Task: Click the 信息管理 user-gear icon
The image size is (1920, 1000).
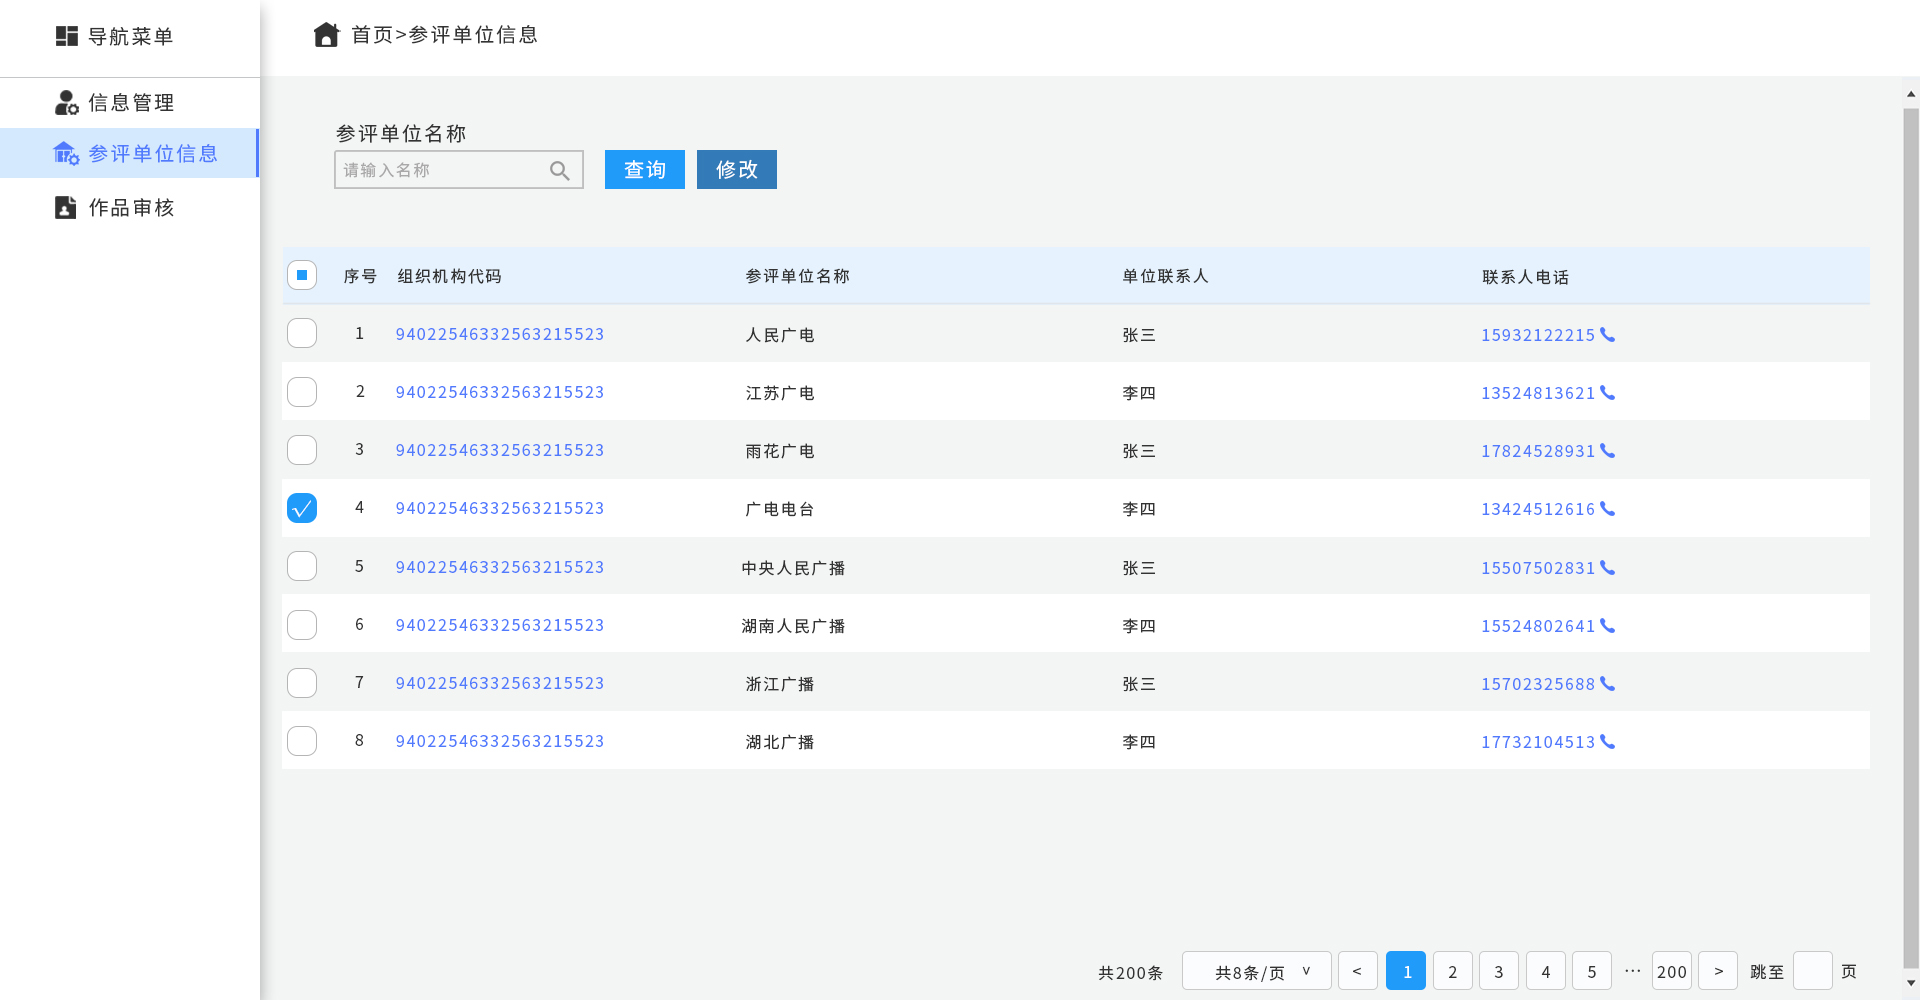Action: pyautogui.click(x=66, y=103)
